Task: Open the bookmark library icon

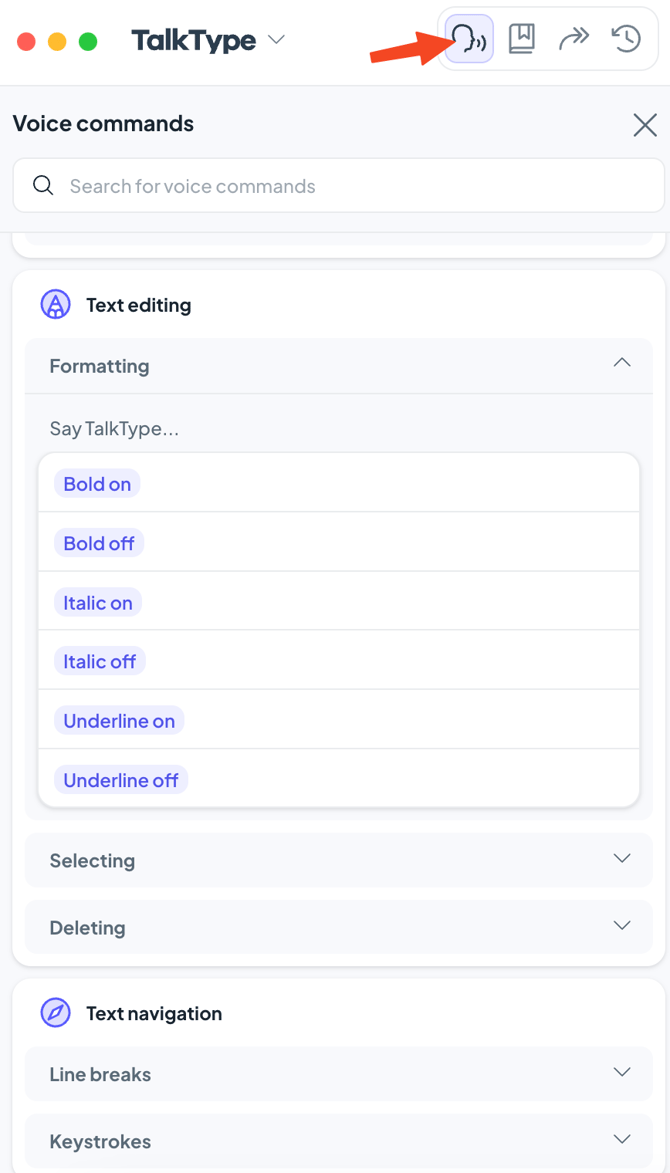Action: pos(521,40)
